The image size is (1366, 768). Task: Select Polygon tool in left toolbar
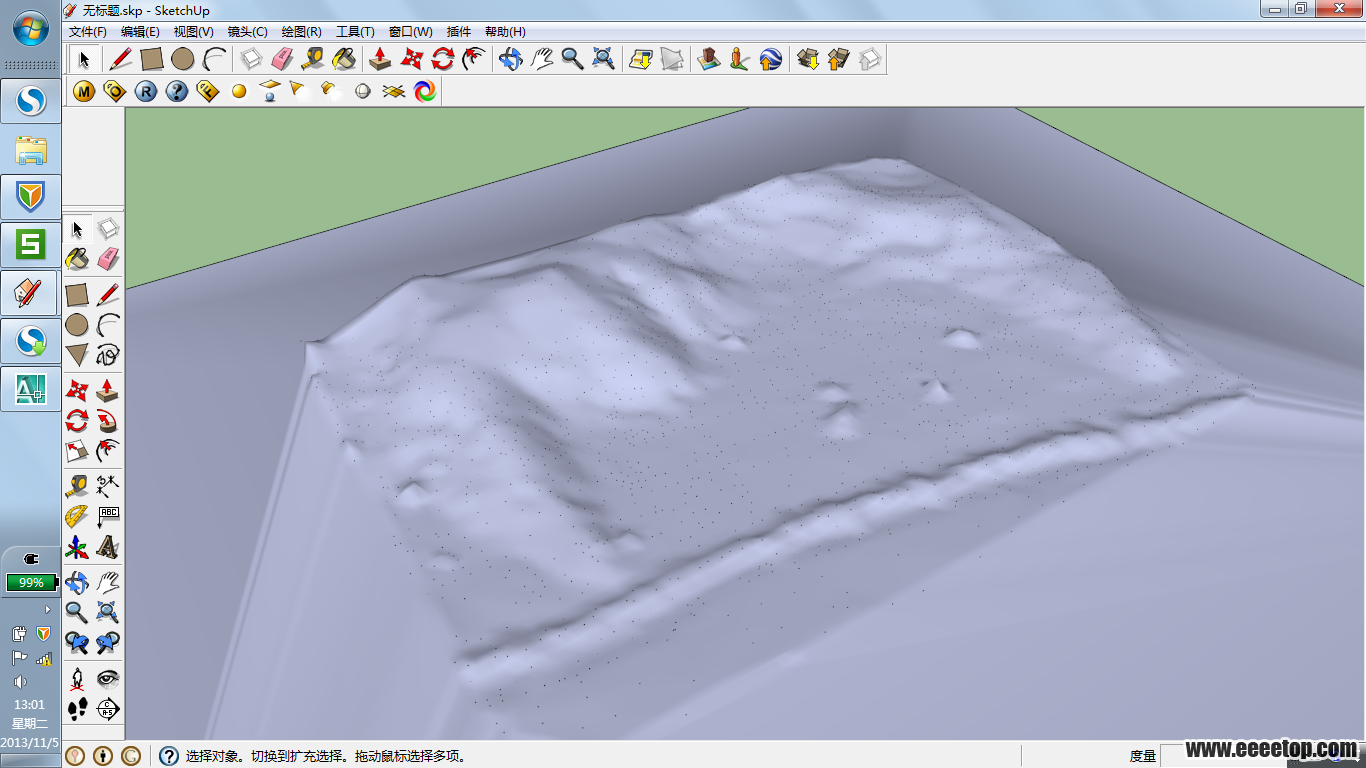click(x=77, y=354)
